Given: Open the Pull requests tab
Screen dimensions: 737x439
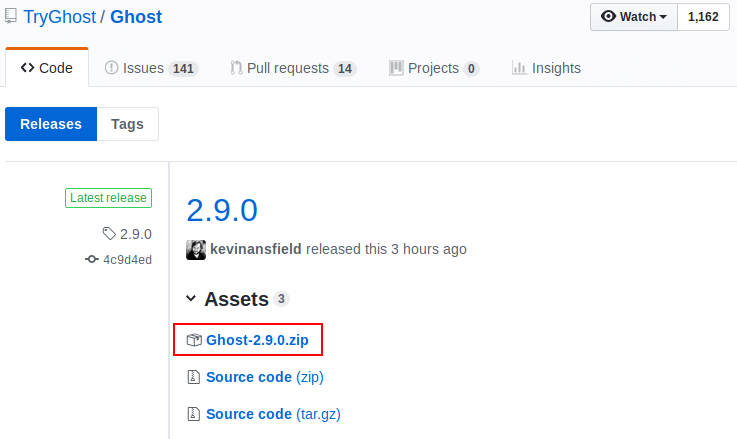Looking at the screenshot, I should [293, 68].
